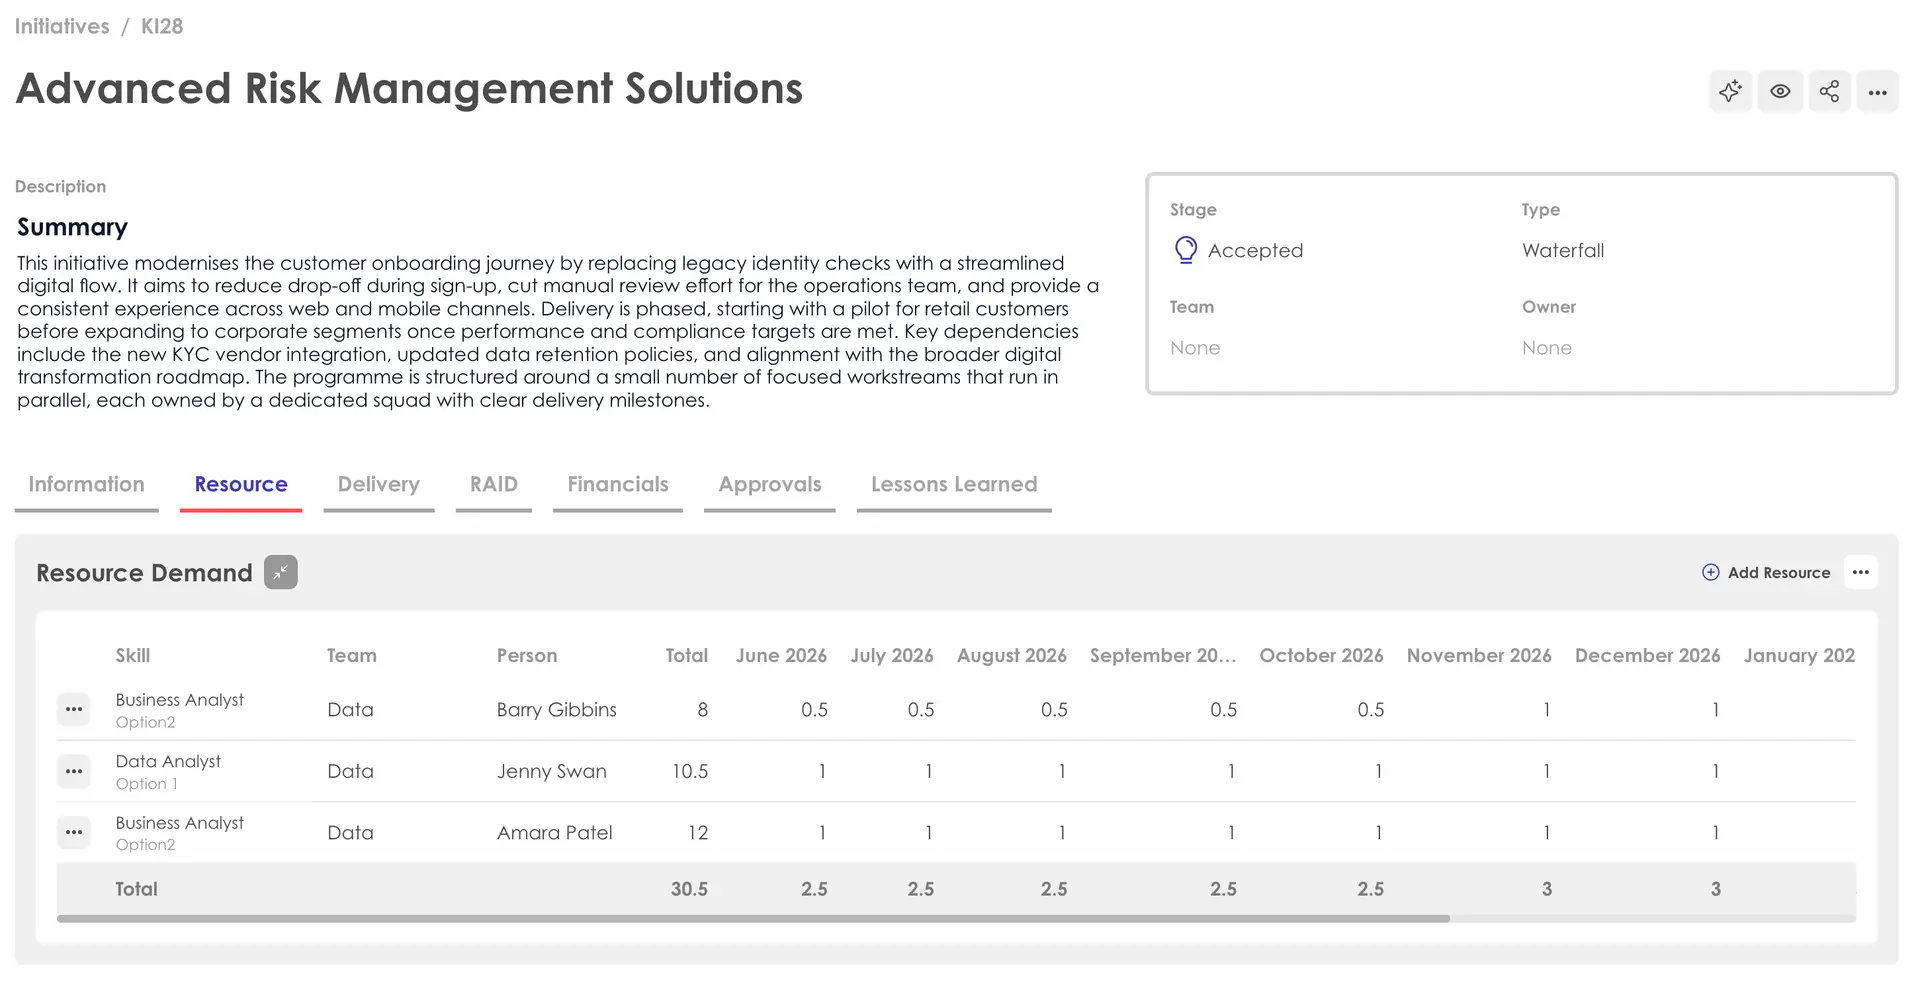Click Barry Gibbins' November 2026 value
Viewport: 1920px width, 992px height.
[1546, 709]
